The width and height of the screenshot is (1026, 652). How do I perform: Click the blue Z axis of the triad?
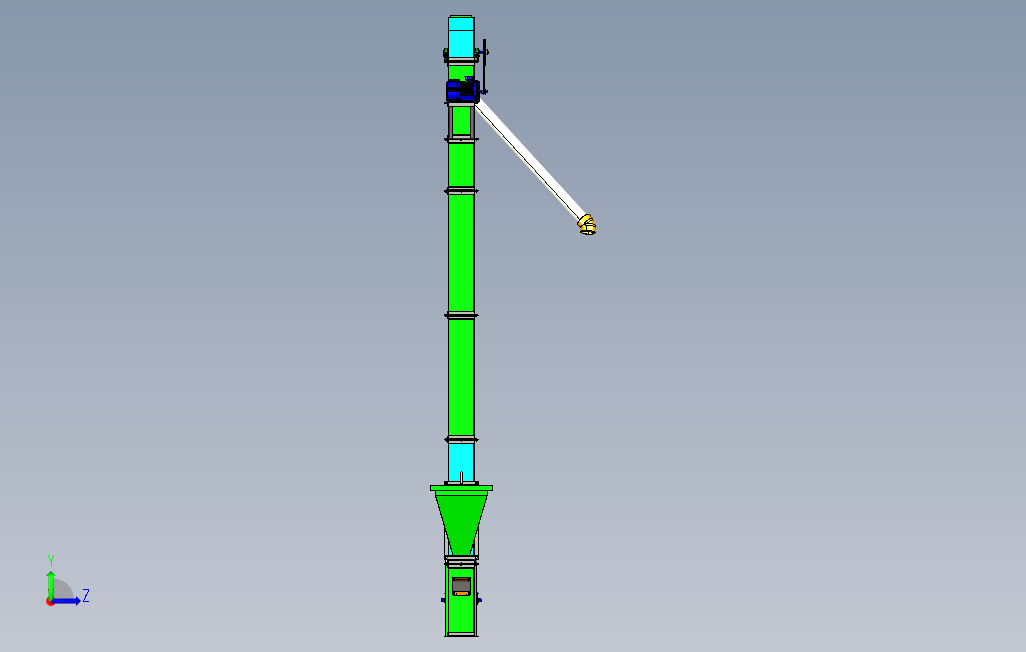point(67,601)
